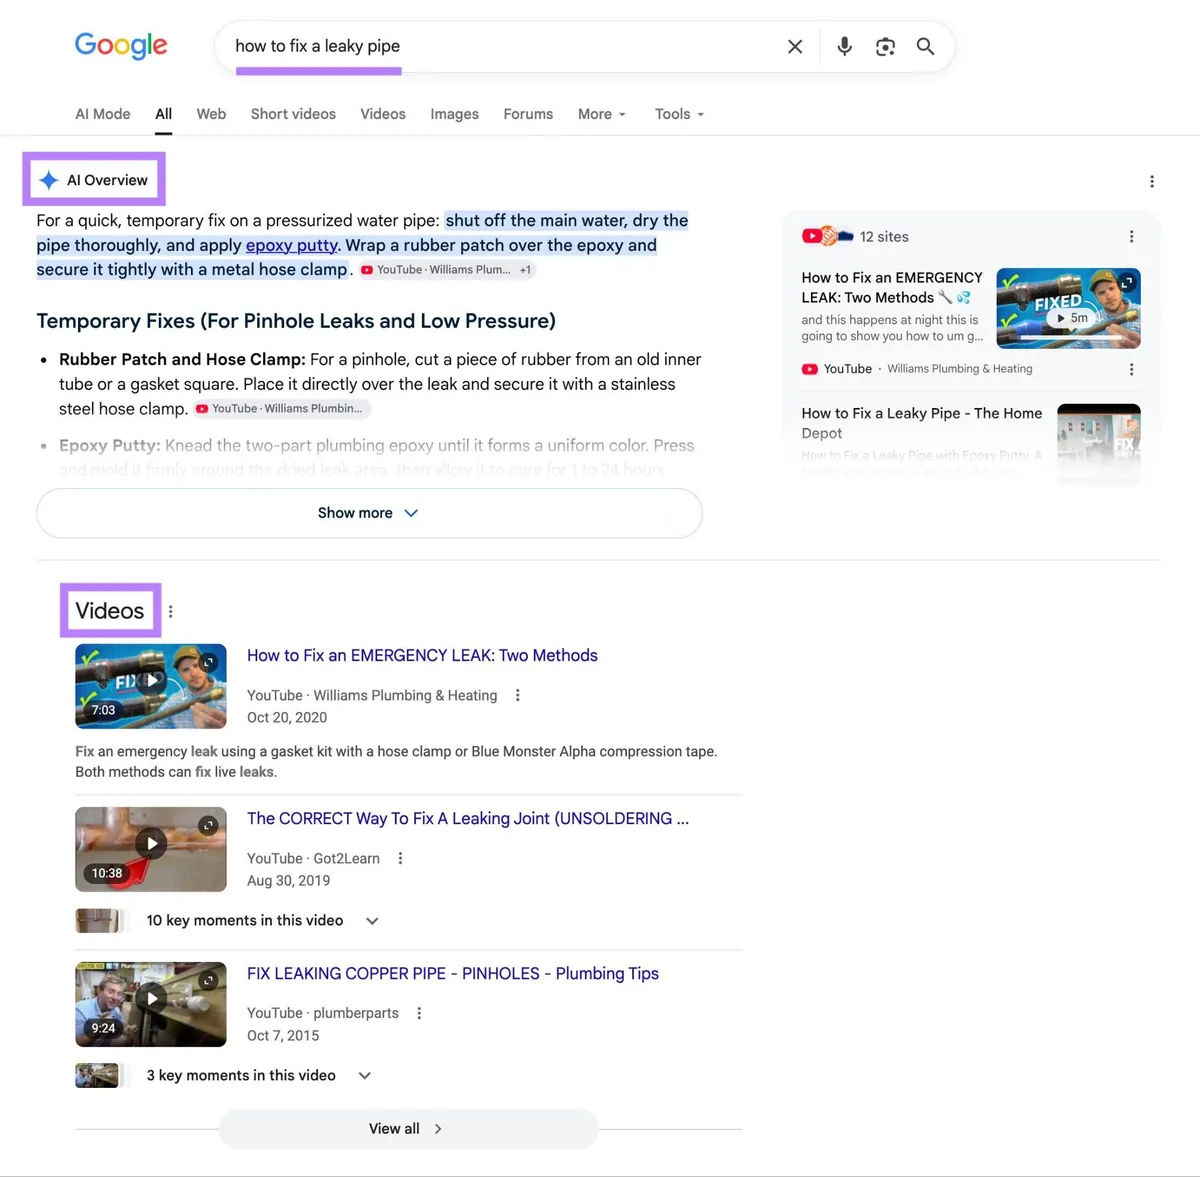Viewport: 1200px width, 1177px height.
Task: Play the 7:03 emergency leak video thumbnail
Action: tap(151, 686)
